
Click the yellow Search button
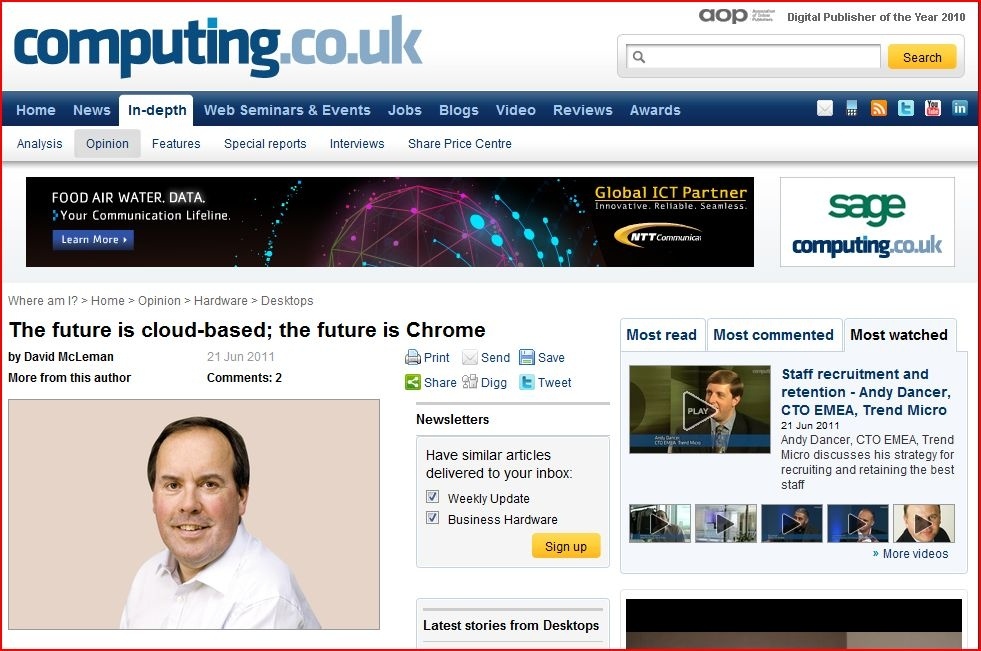[x=922, y=57]
